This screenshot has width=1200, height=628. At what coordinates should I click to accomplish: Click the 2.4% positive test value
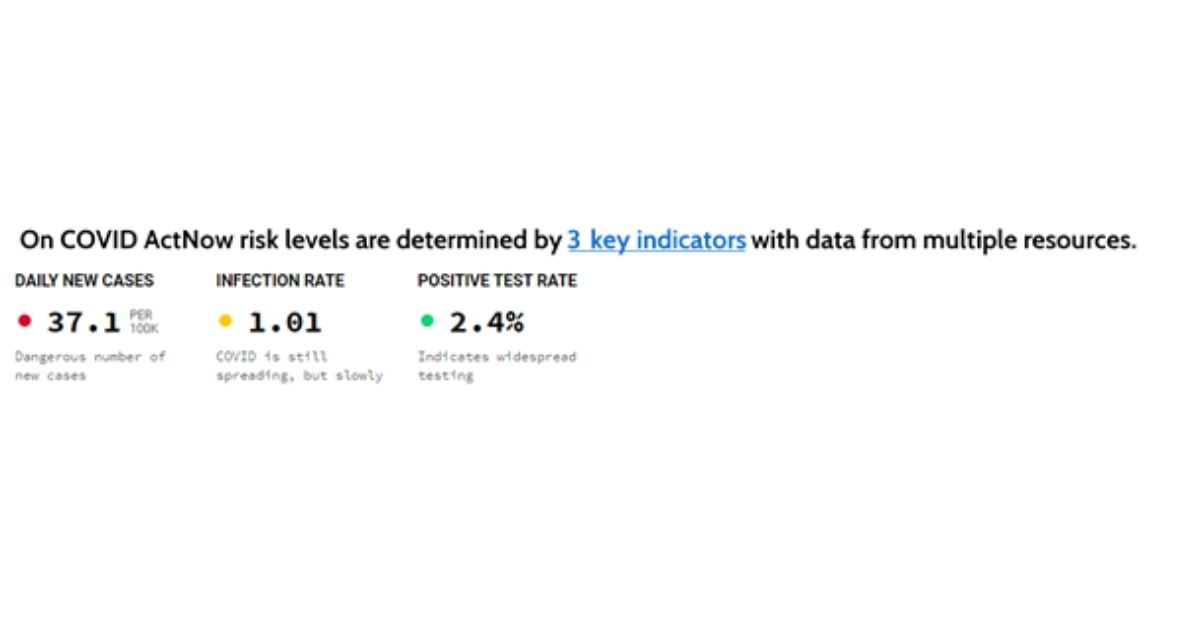(486, 322)
